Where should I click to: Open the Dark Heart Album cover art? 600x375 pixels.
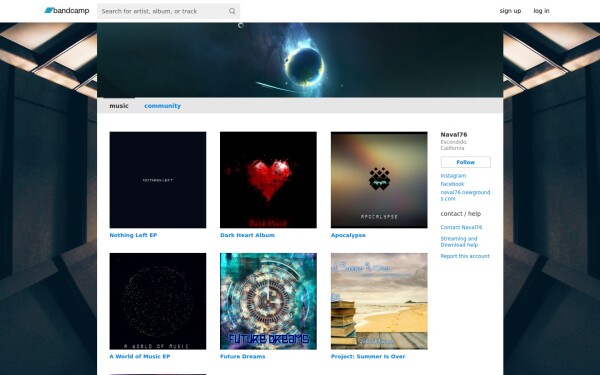[x=268, y=180]
